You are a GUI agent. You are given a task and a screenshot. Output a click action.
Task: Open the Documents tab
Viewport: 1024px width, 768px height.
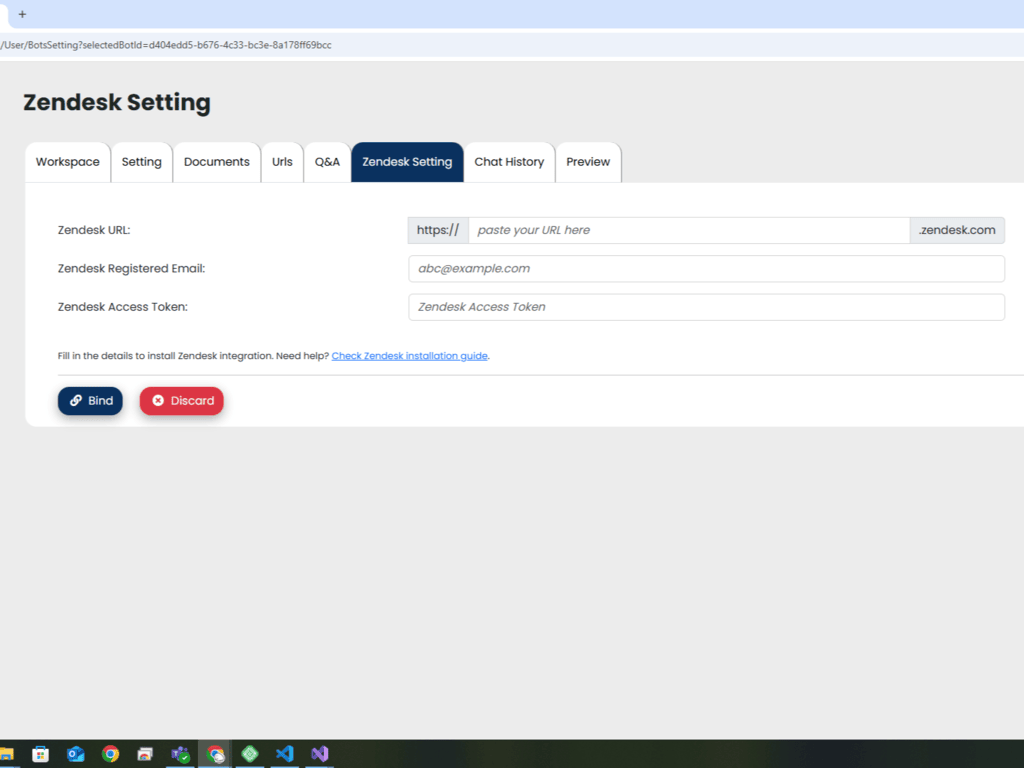pyautogui.click(x=216, y=162)
